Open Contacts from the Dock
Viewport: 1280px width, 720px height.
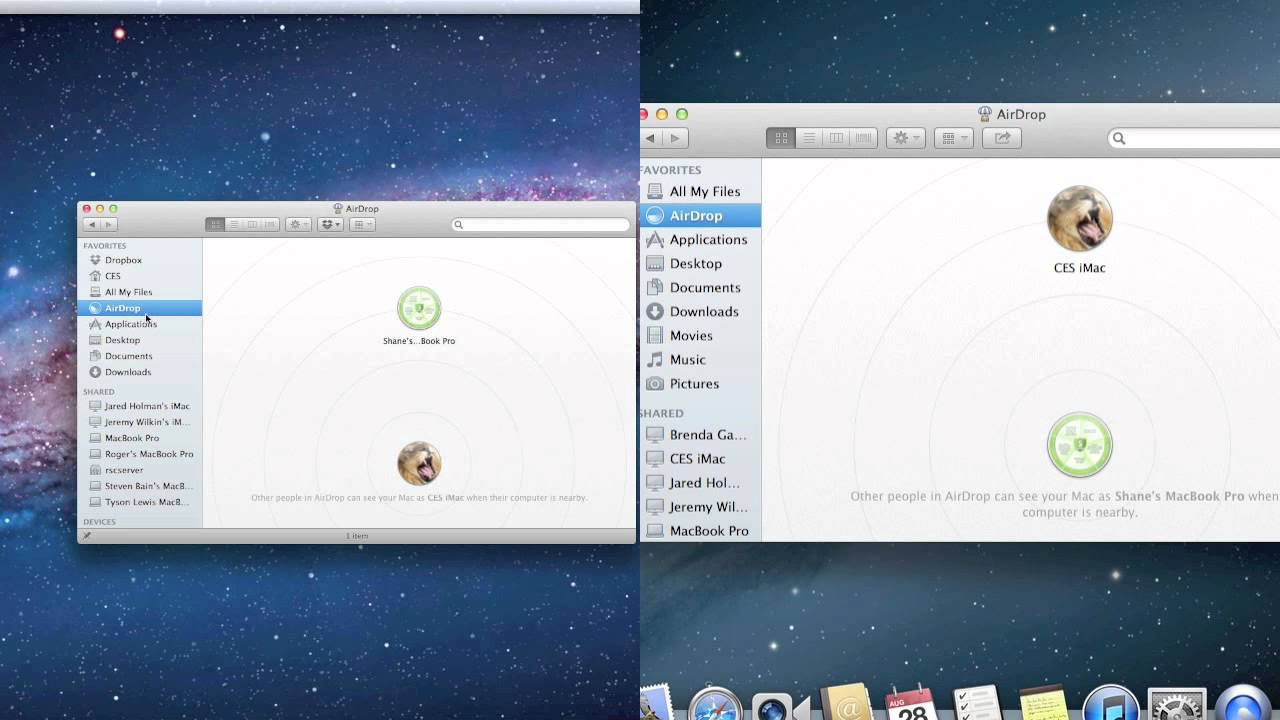pyautogui.click(x=847, y=703)
